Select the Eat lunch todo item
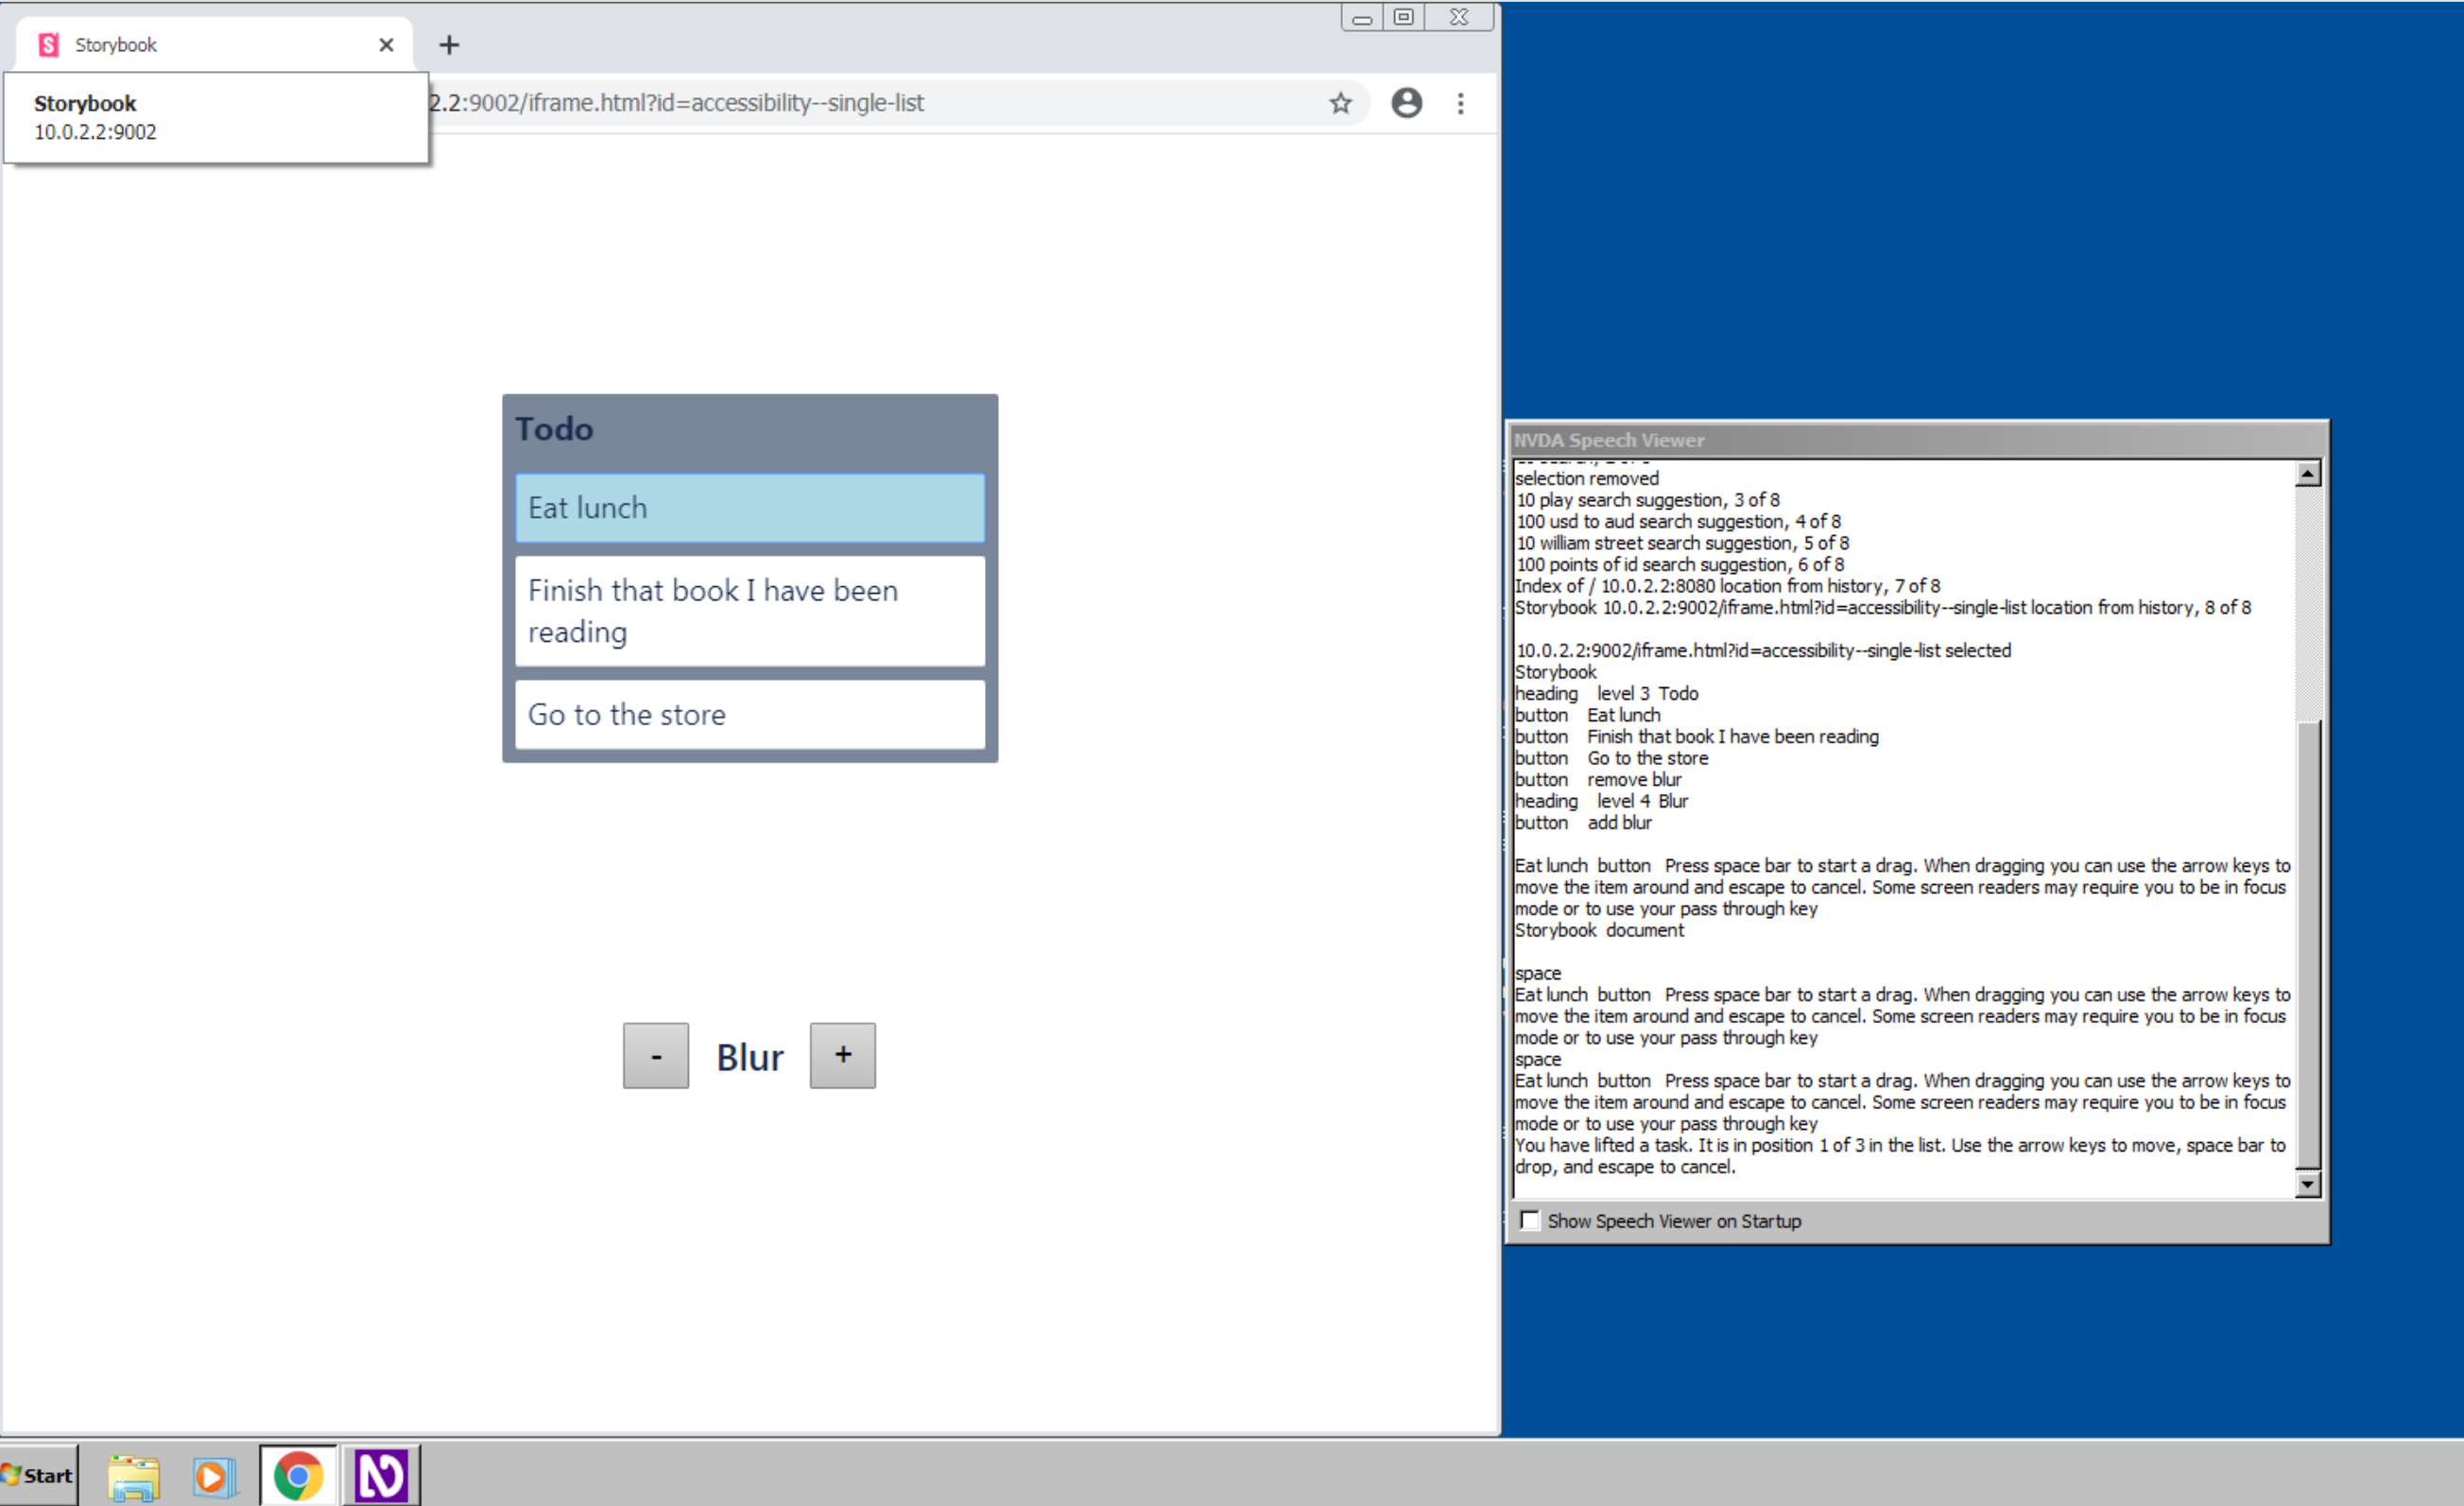Image resolution: width=2464 pixels, height=1506 pixels. pos(747,508)
